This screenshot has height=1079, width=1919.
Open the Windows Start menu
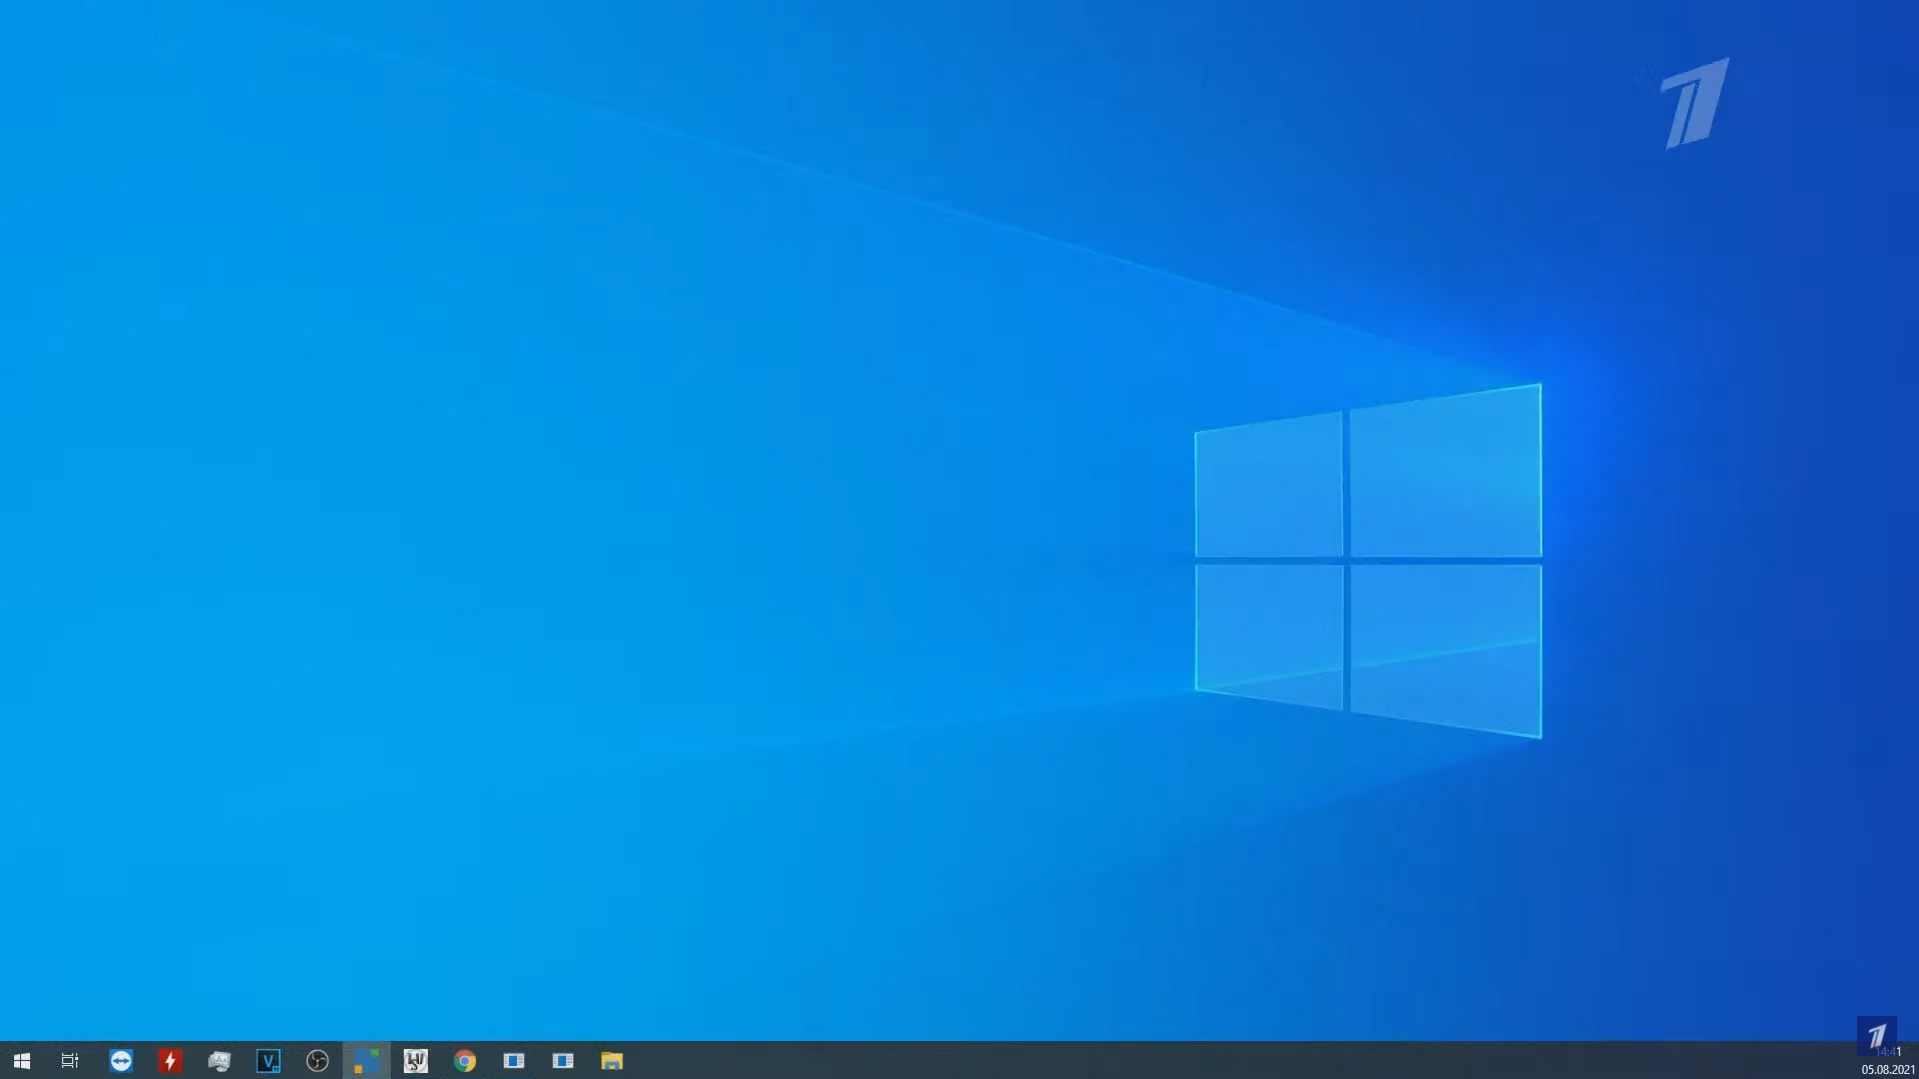(21, 1060)
